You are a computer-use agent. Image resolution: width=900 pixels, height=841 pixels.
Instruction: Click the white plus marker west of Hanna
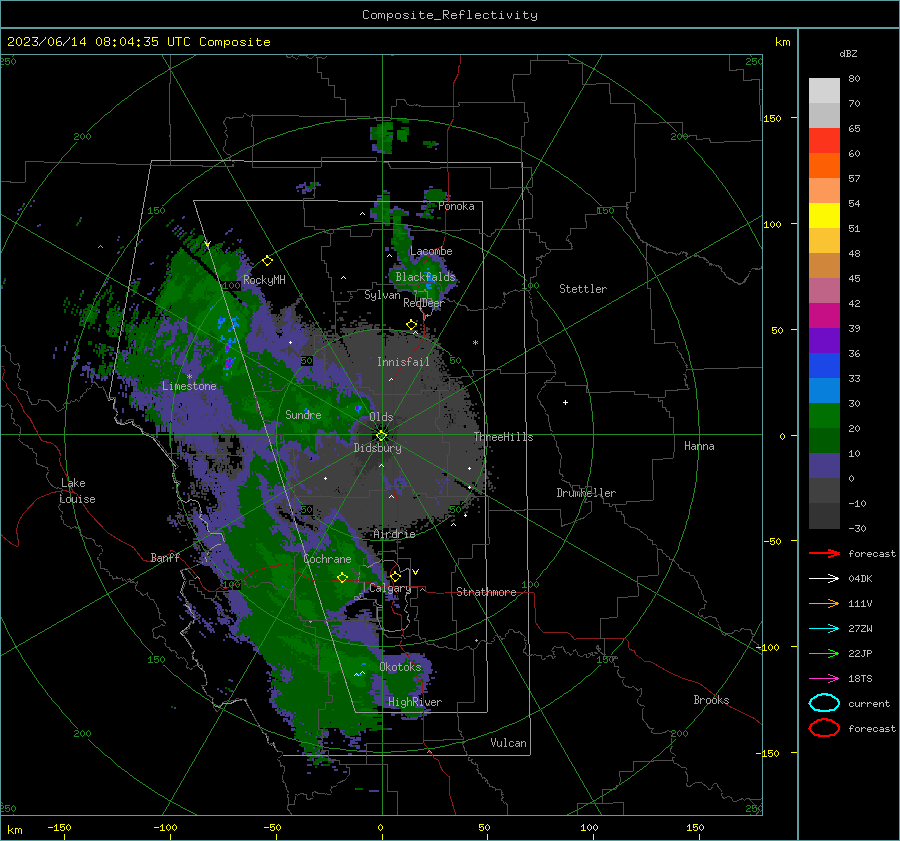(565, 402)
